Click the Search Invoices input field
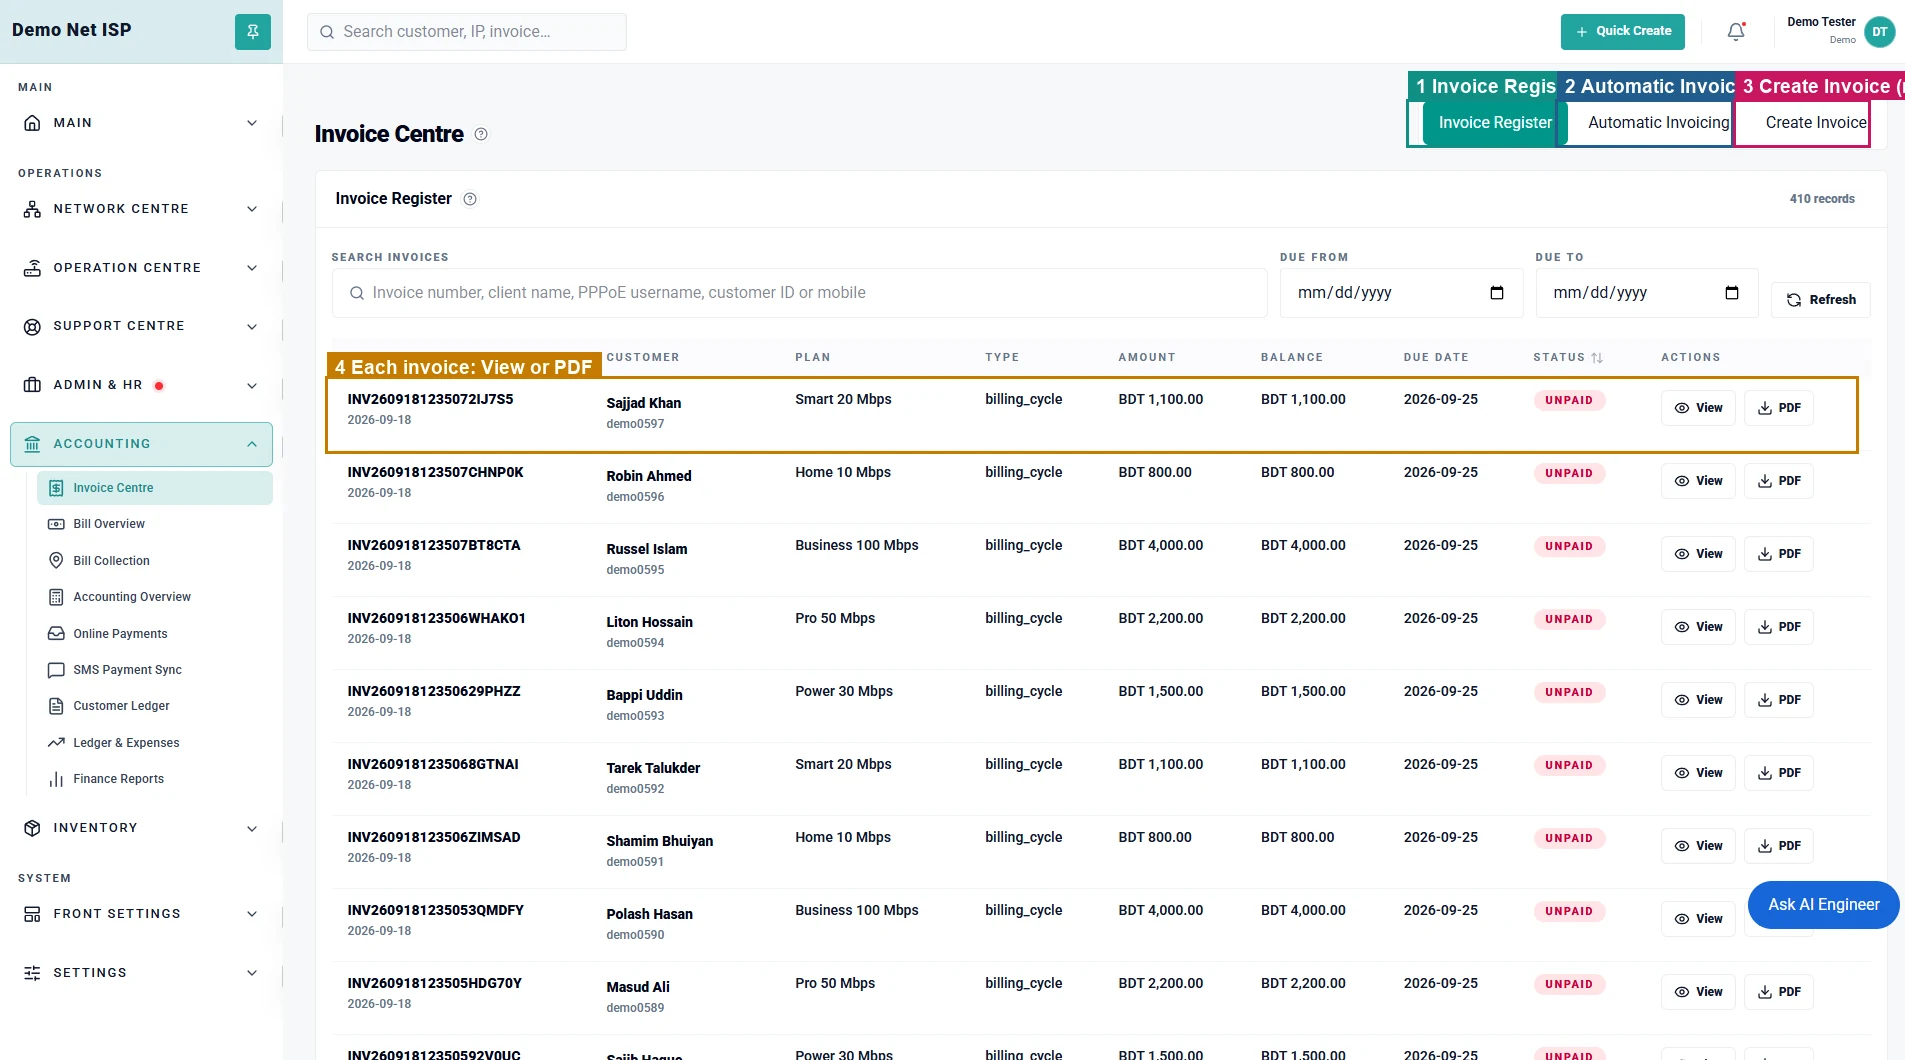The image size is (1905, 1060). [799, 293]
